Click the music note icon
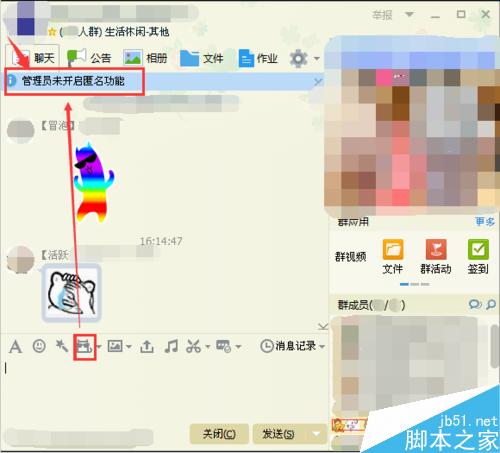Screen dimensions: 500x453 171,347
